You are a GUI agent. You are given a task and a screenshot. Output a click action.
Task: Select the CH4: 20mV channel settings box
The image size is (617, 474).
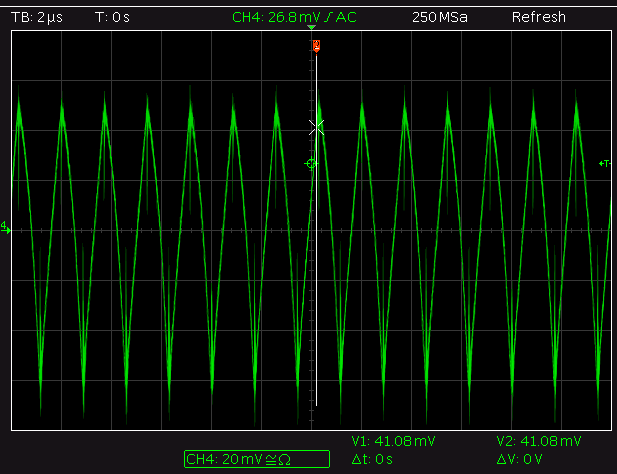pyautogui.click(x=257, y=459)
